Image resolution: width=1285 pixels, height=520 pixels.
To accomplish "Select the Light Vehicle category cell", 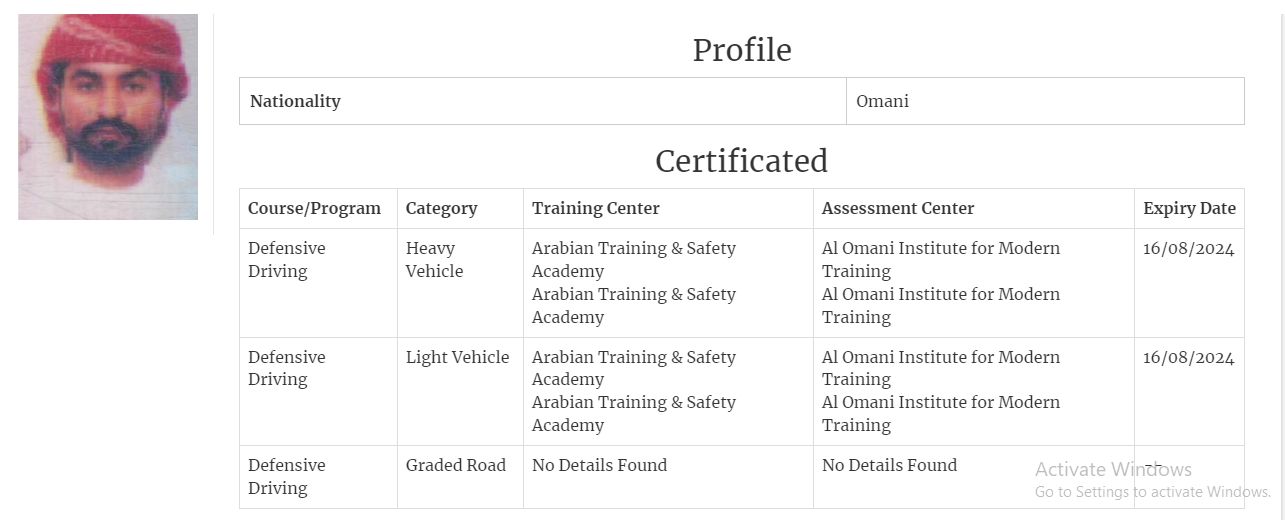I will (x=457, y=357).
